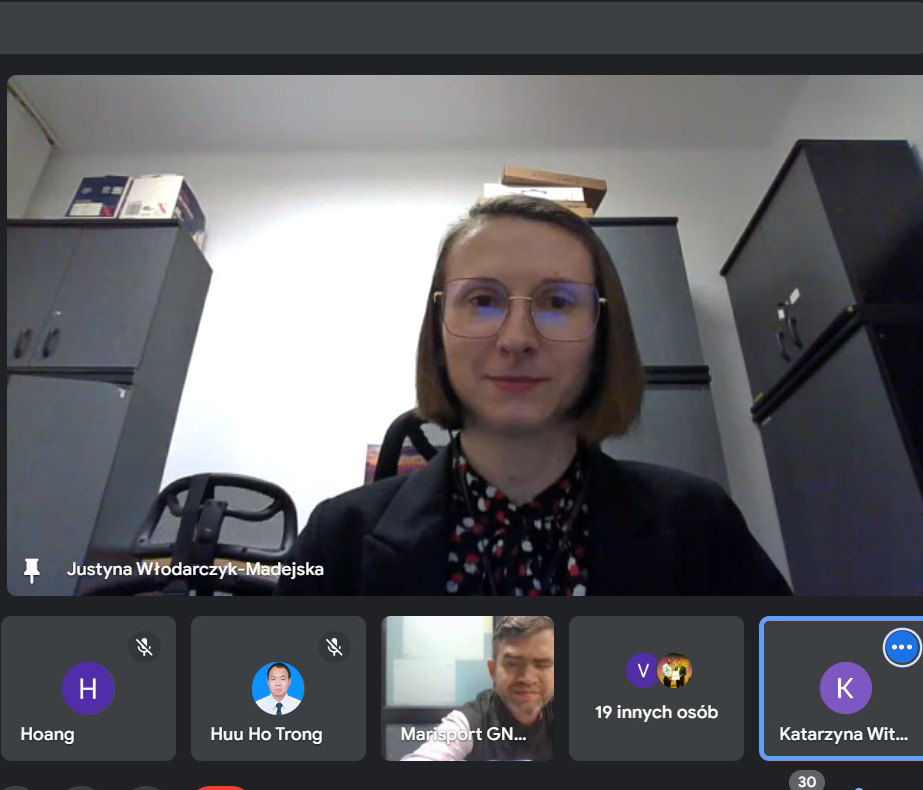Click the Katarzyna Wit... name label
This screenshot has height=790, width=923.
tap(843, 734)
